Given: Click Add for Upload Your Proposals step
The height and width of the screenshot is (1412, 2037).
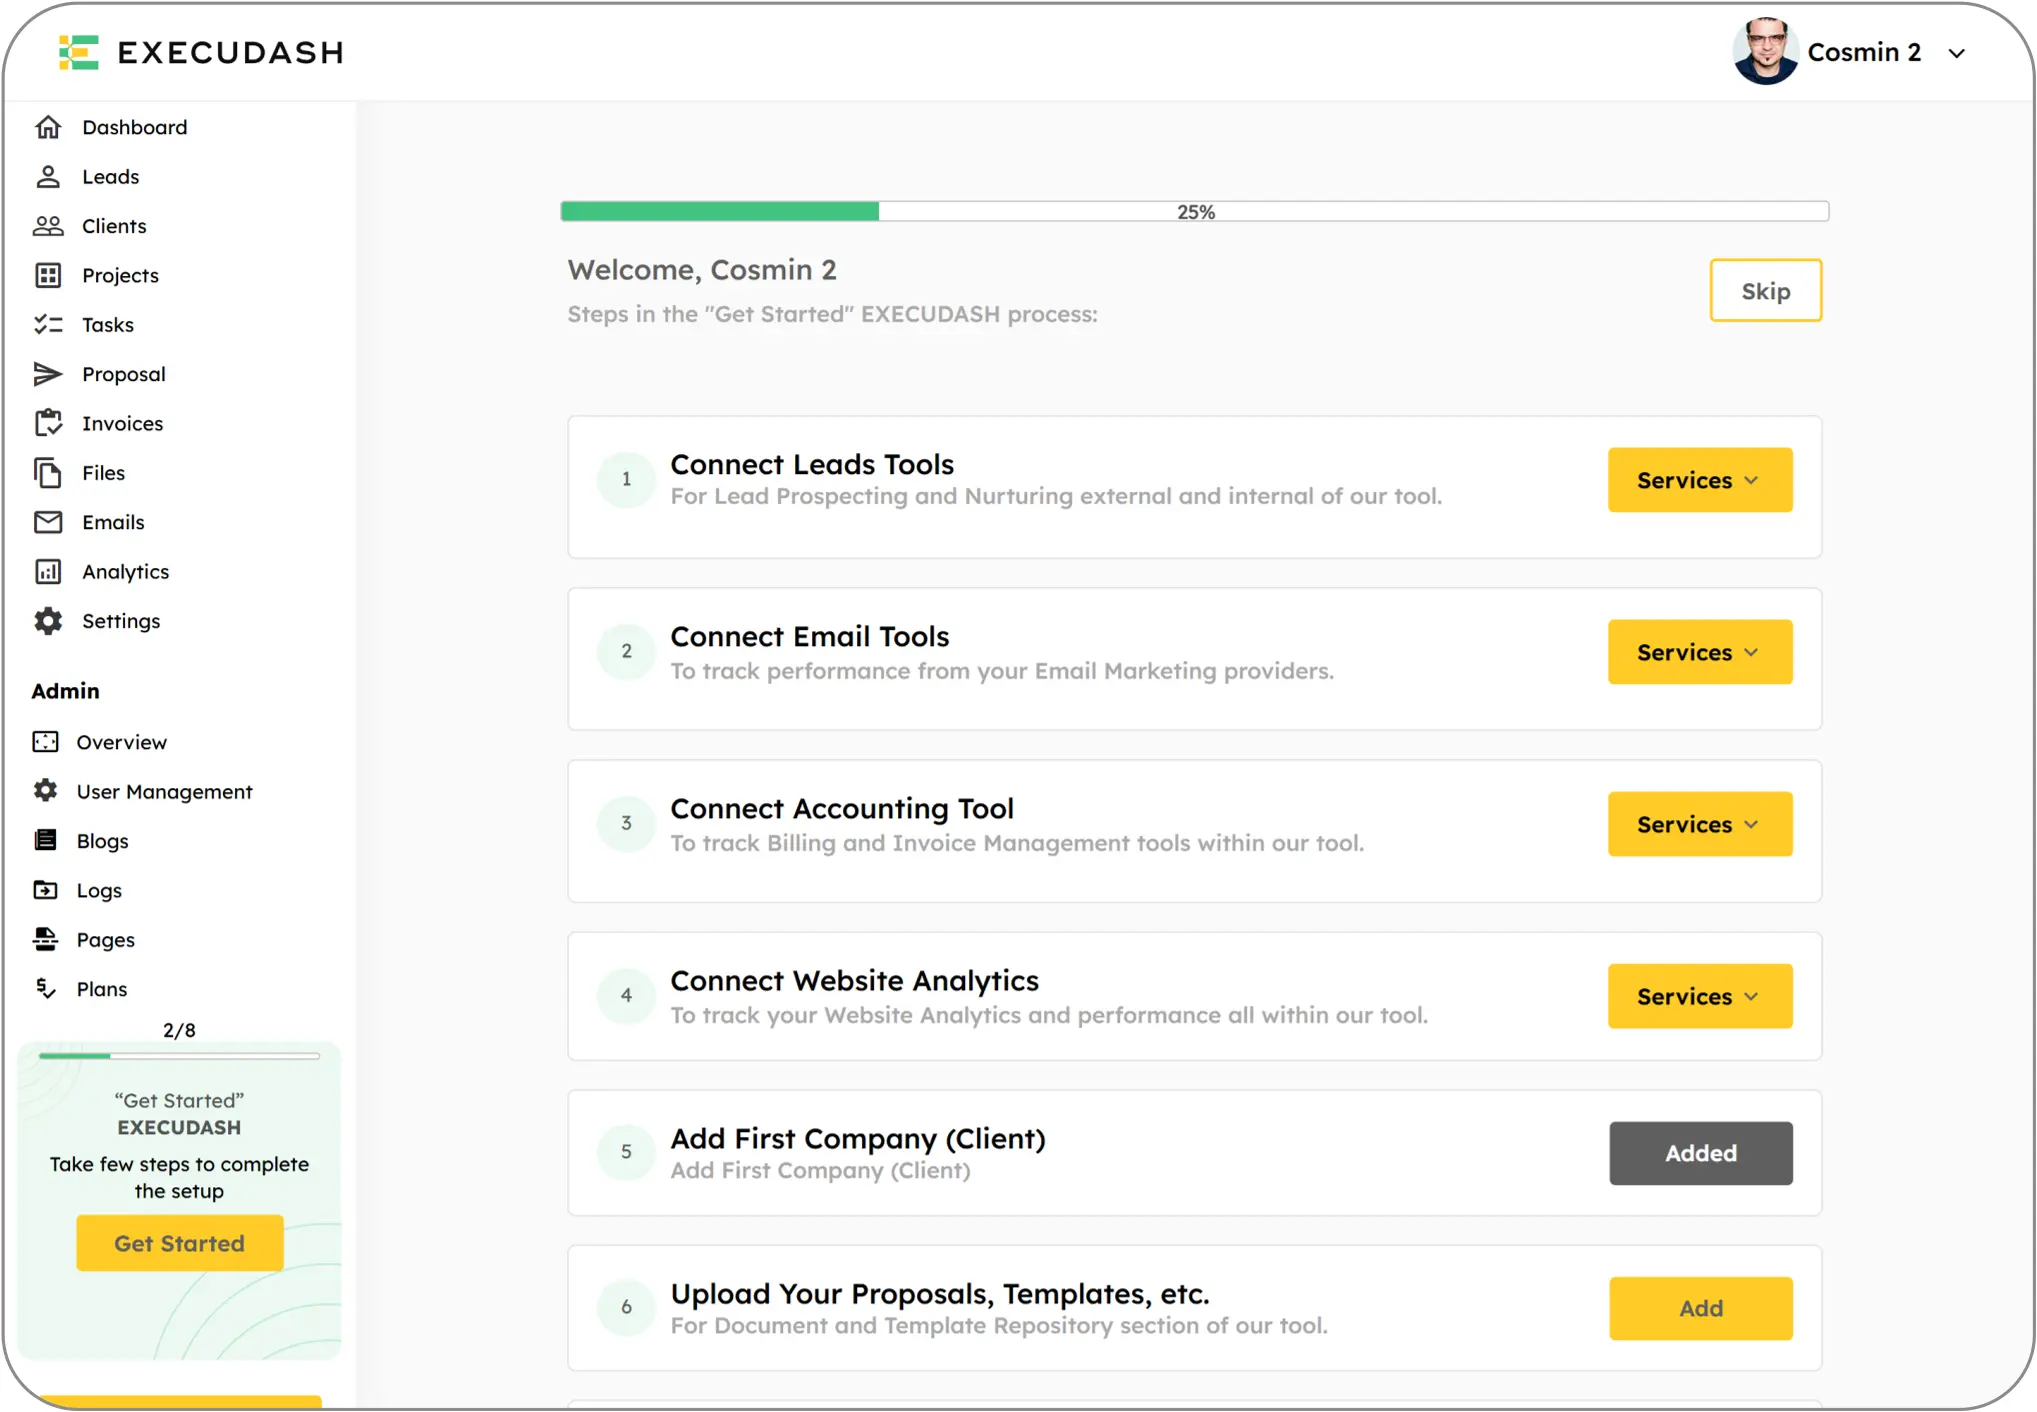Looking at the screenshot, I should [x=1701, y=1308].
